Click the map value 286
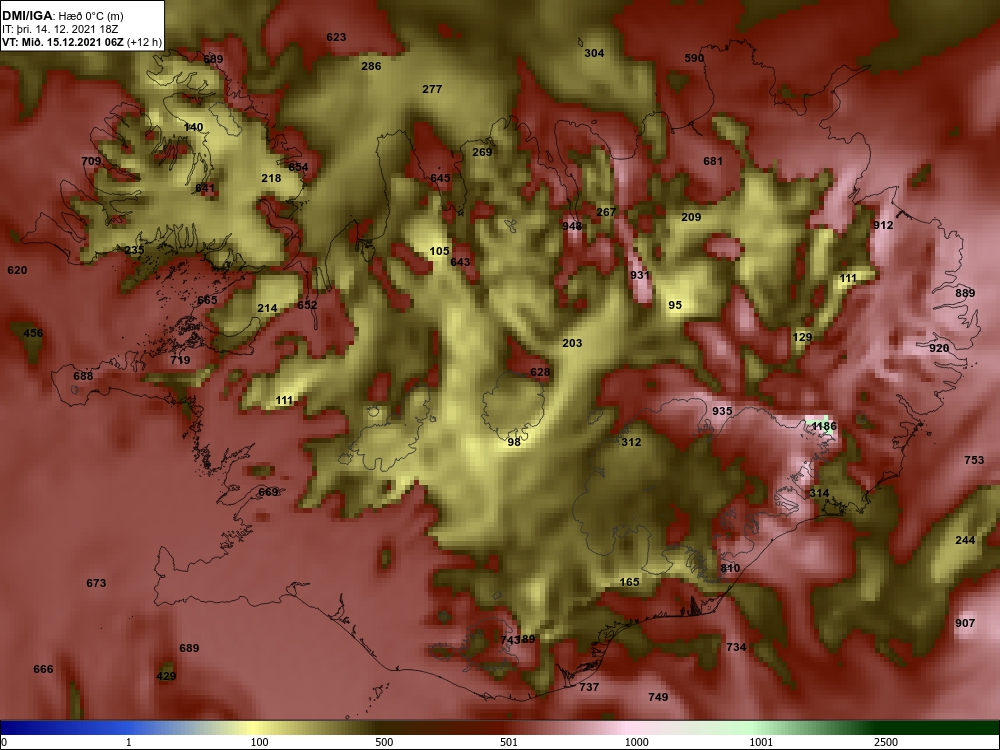The image size is (1000, 750). (371, 66)
